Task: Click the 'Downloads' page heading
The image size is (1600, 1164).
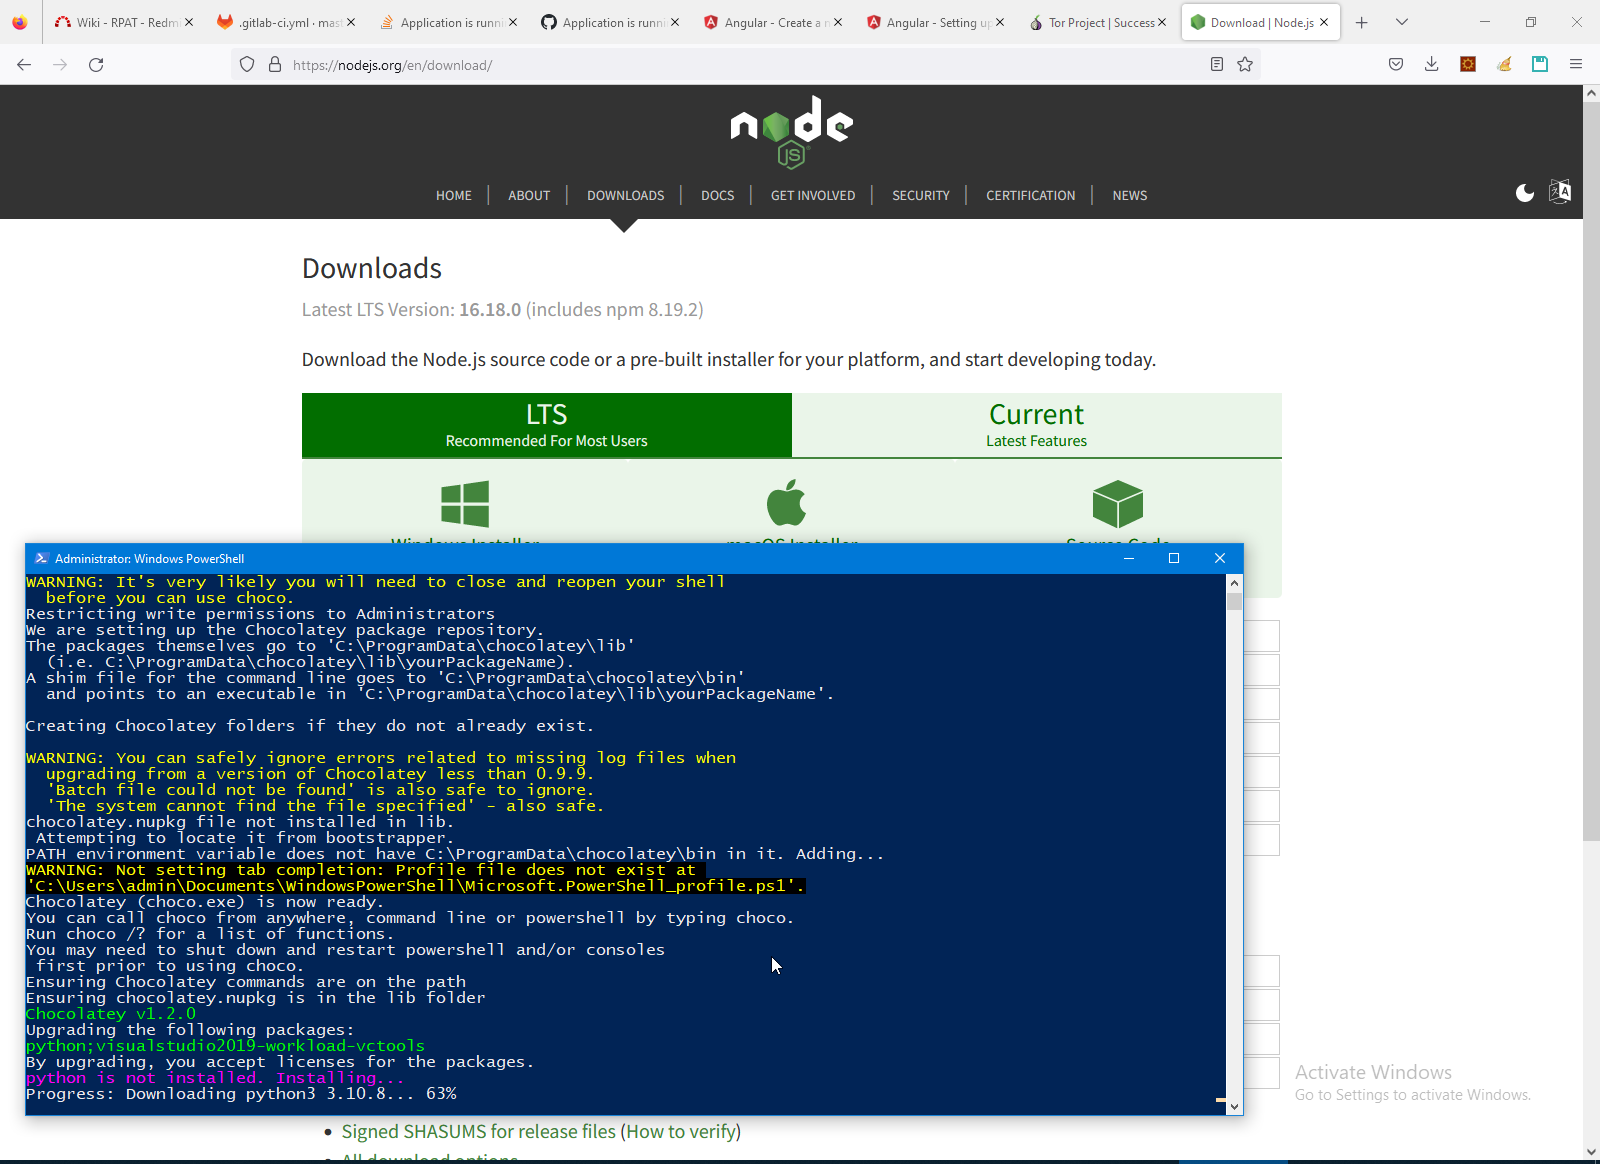Action: point(372,268)
